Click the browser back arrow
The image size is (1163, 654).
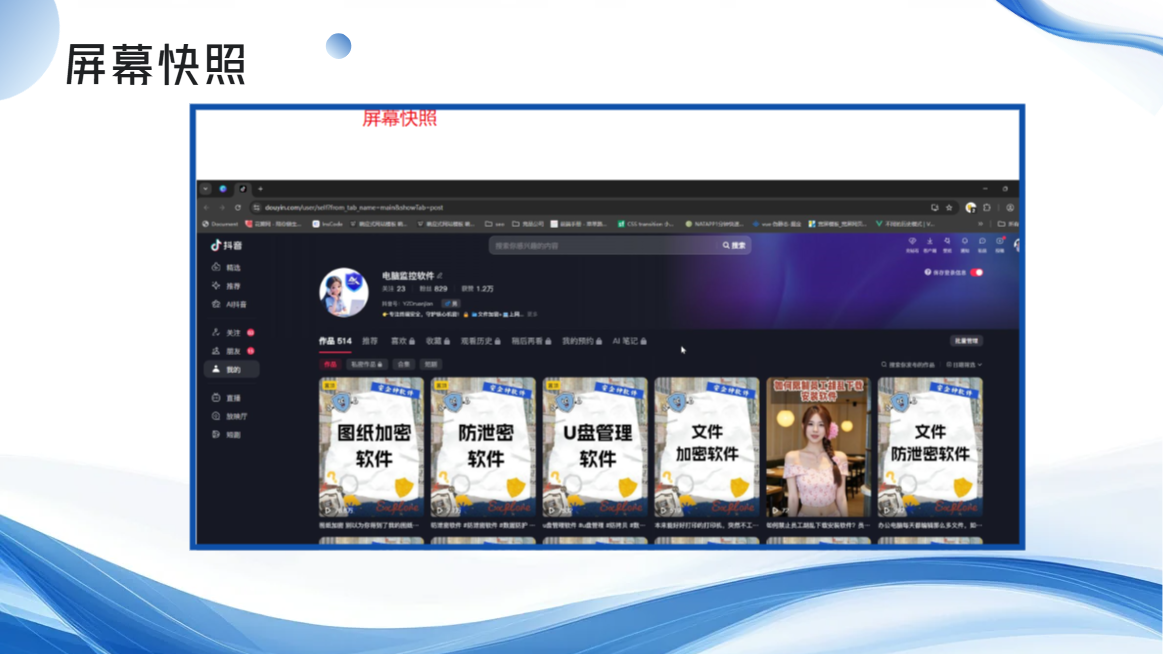coord(207,208)
